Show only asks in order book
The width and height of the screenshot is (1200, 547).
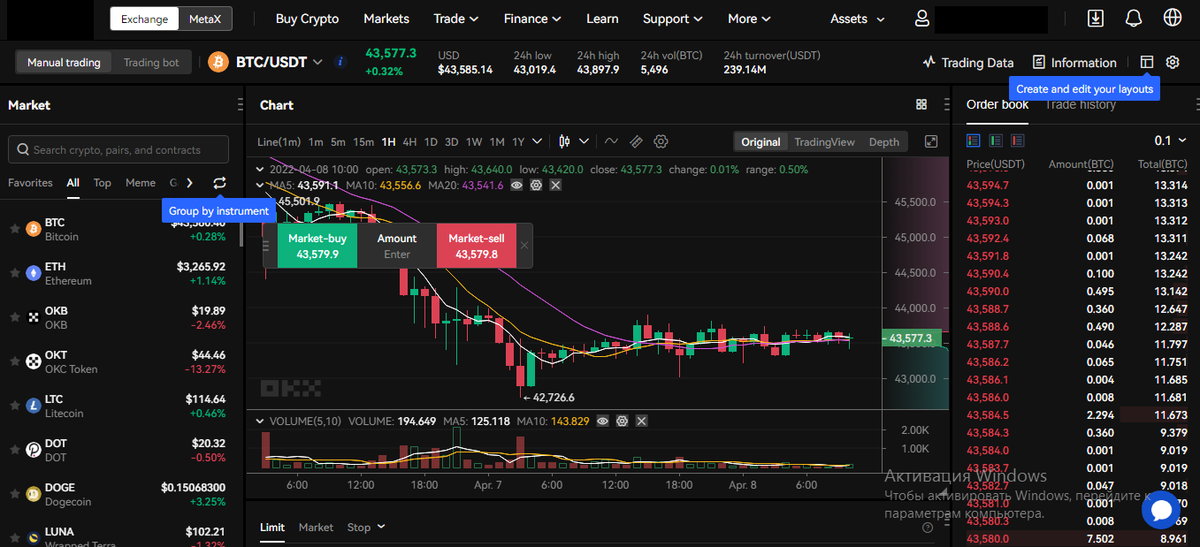1017,141
